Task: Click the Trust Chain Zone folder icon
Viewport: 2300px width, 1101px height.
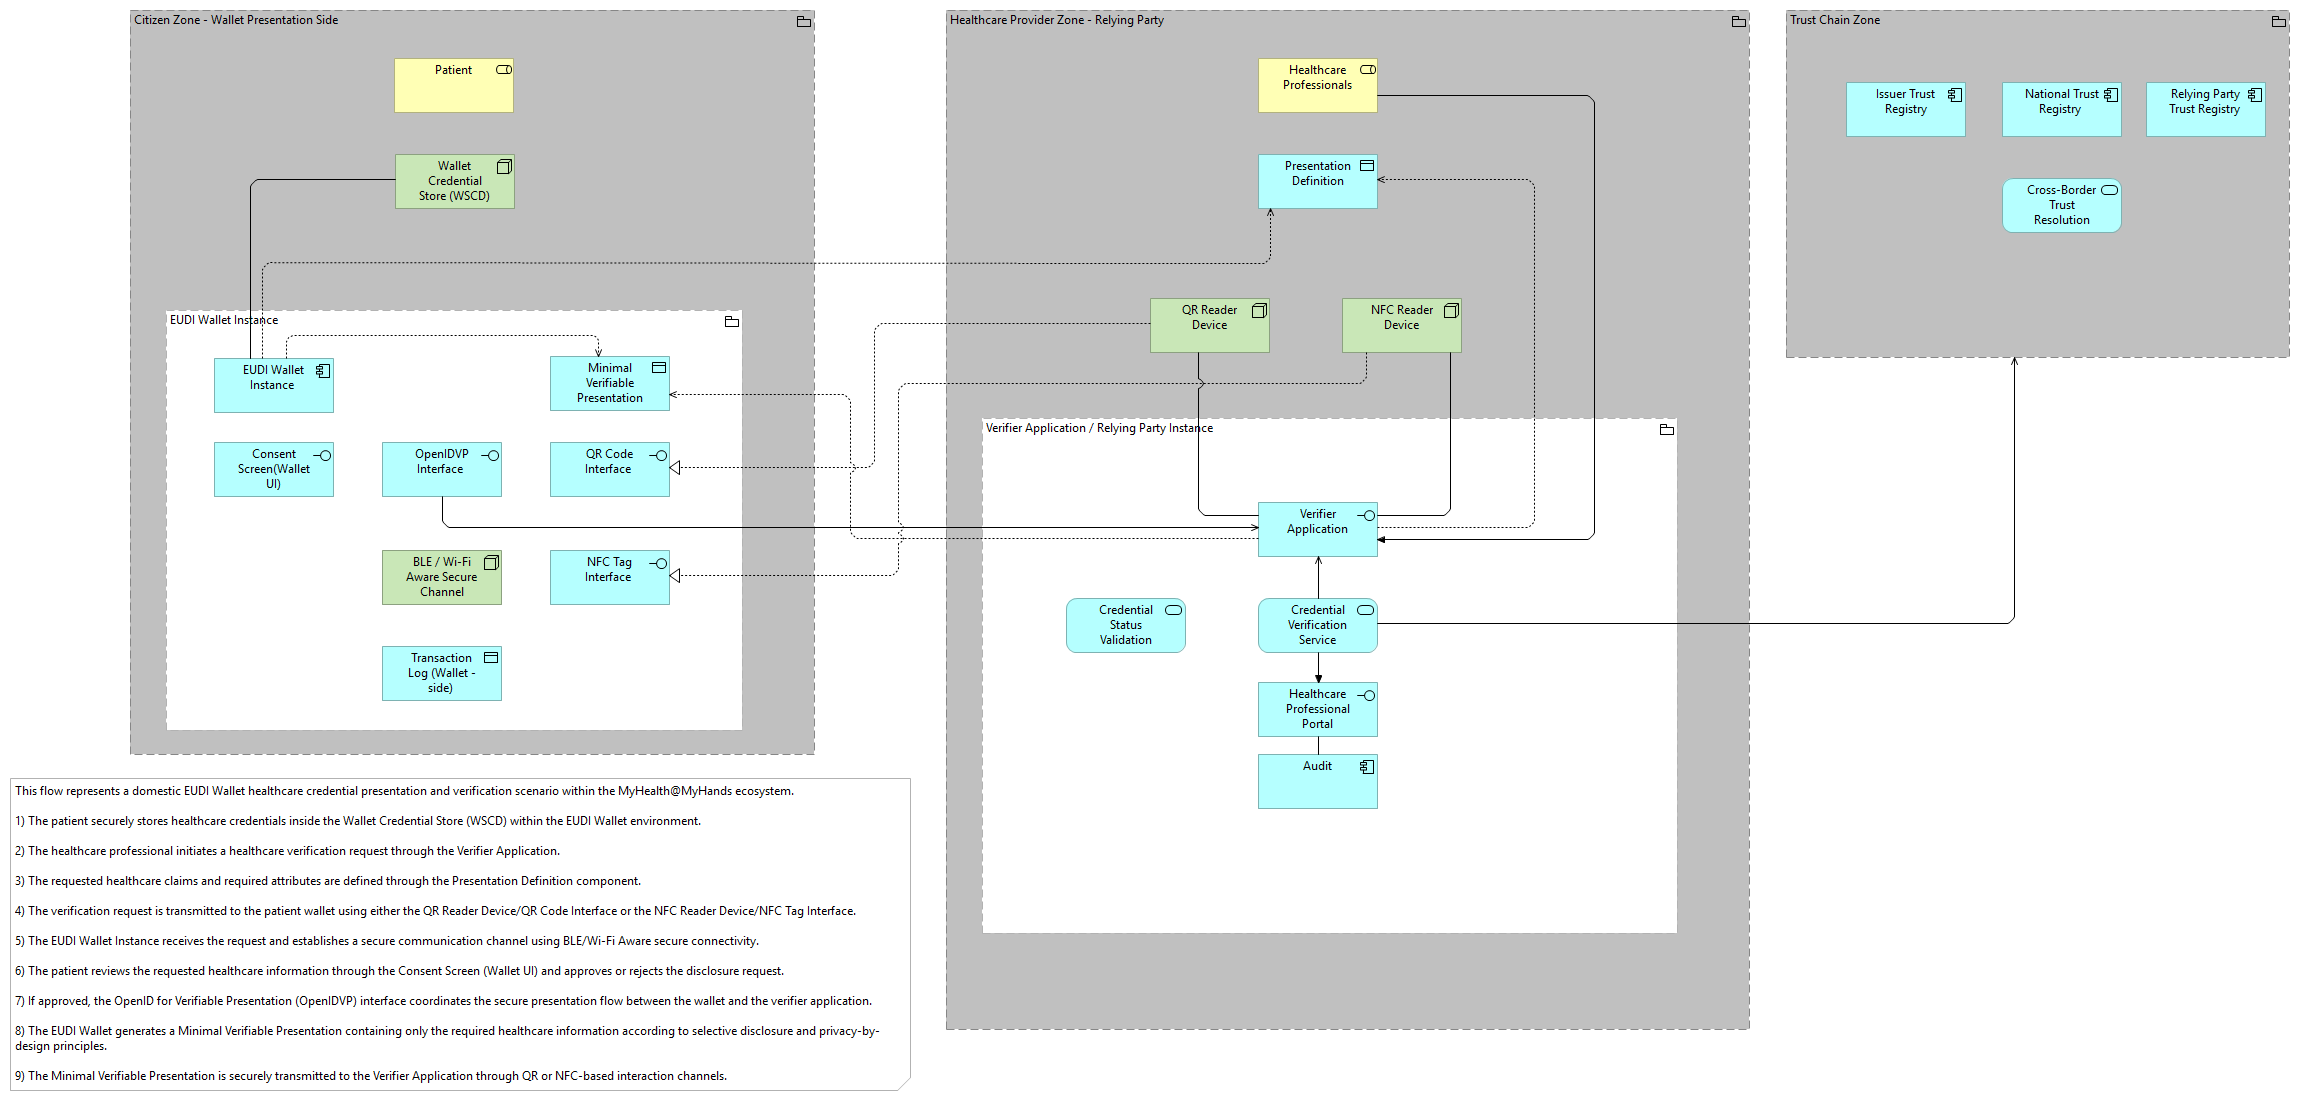Action: pyautogui.click(x=2278, y=21)
